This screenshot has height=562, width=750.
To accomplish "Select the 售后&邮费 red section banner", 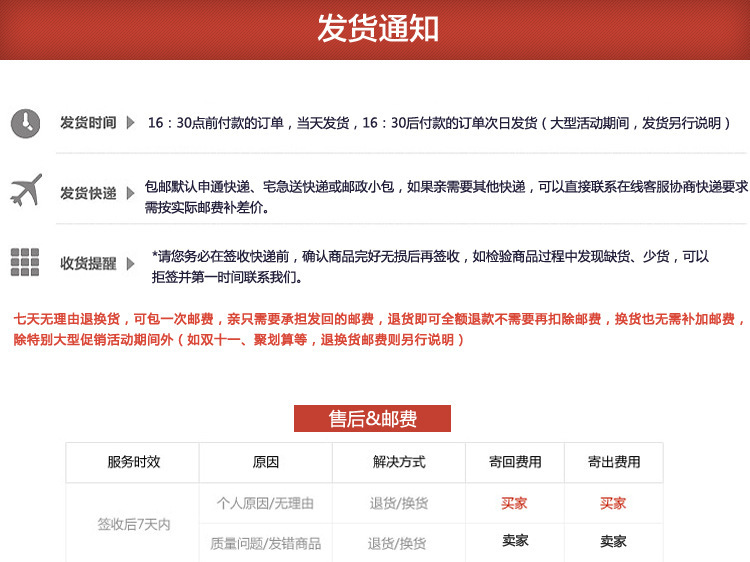I will click(x=372, y=418).
